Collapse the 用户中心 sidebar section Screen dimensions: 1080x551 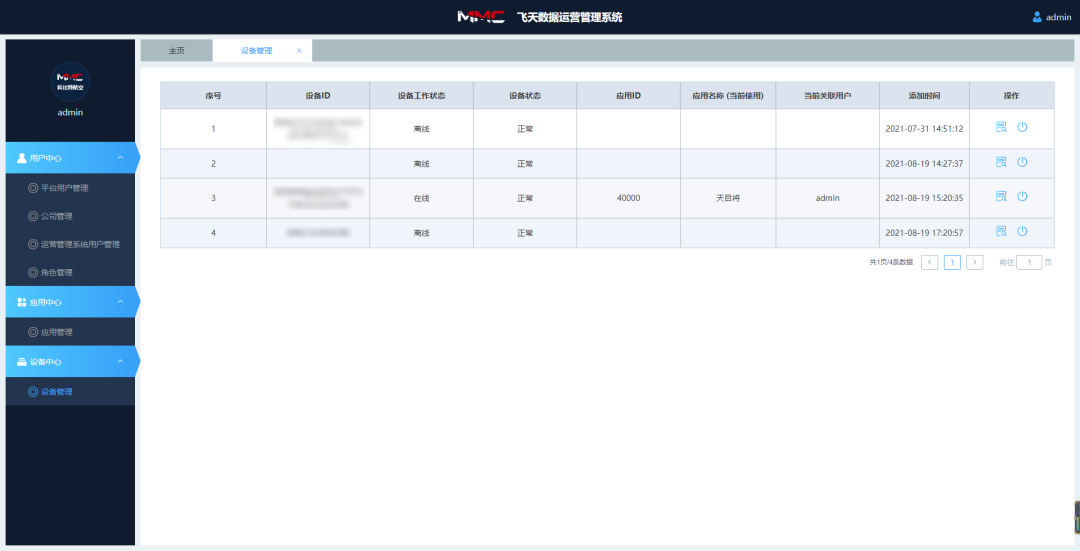click(x=120, y=158)
